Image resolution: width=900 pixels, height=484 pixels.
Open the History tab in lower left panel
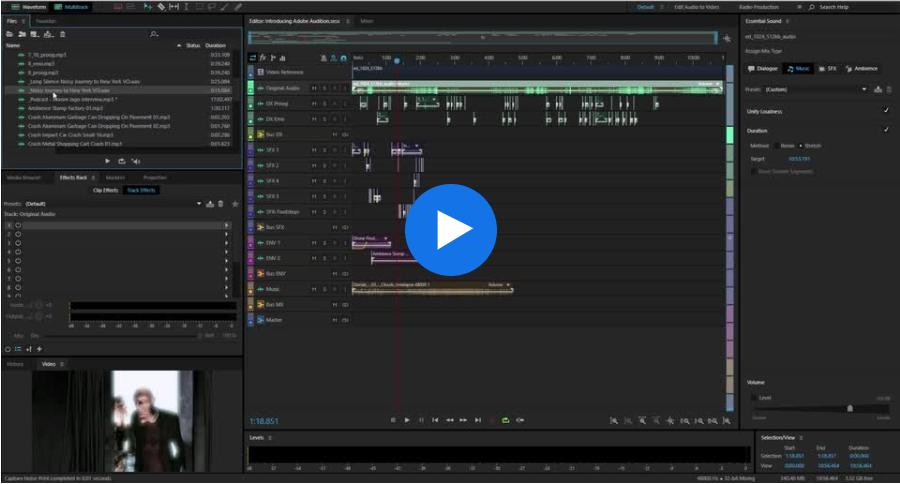(x=15, y=364)
